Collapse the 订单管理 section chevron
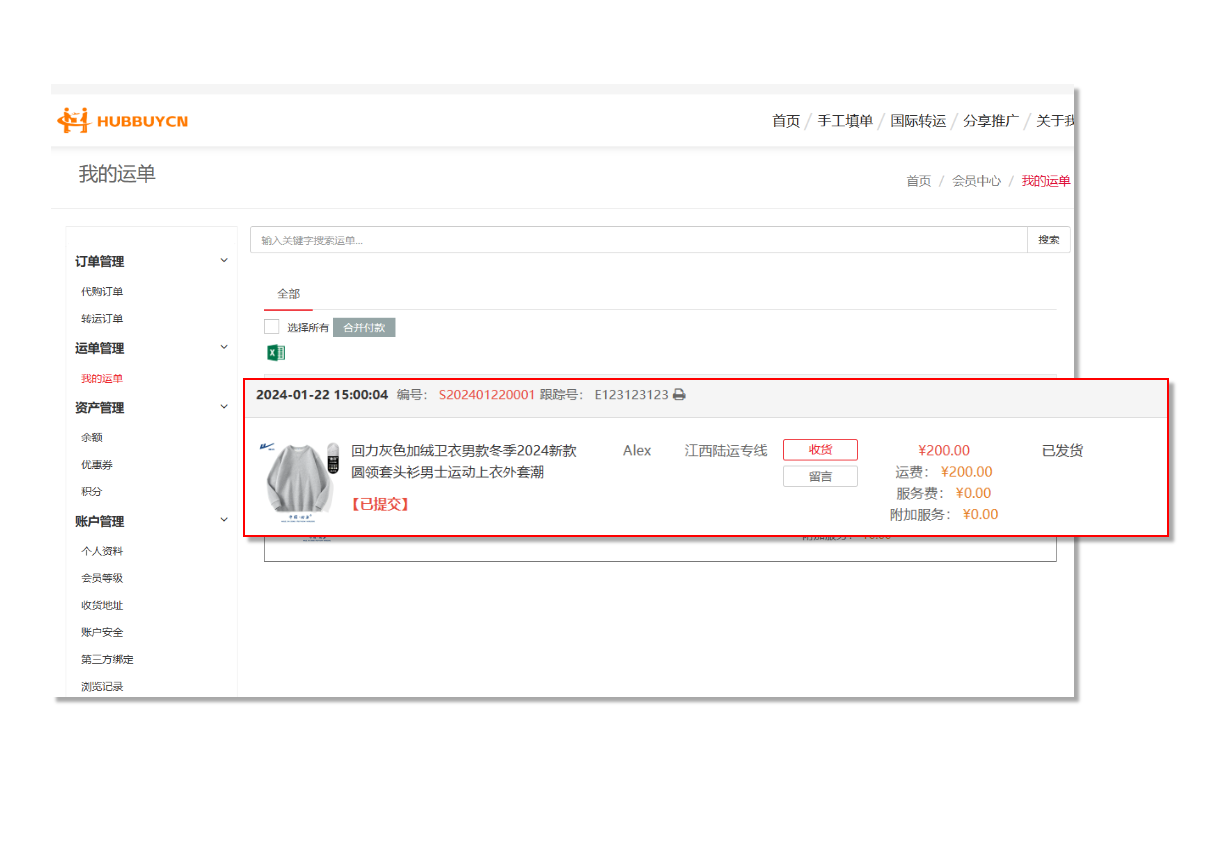This screenshot has height=843, width=1209. tap(224, 261)
